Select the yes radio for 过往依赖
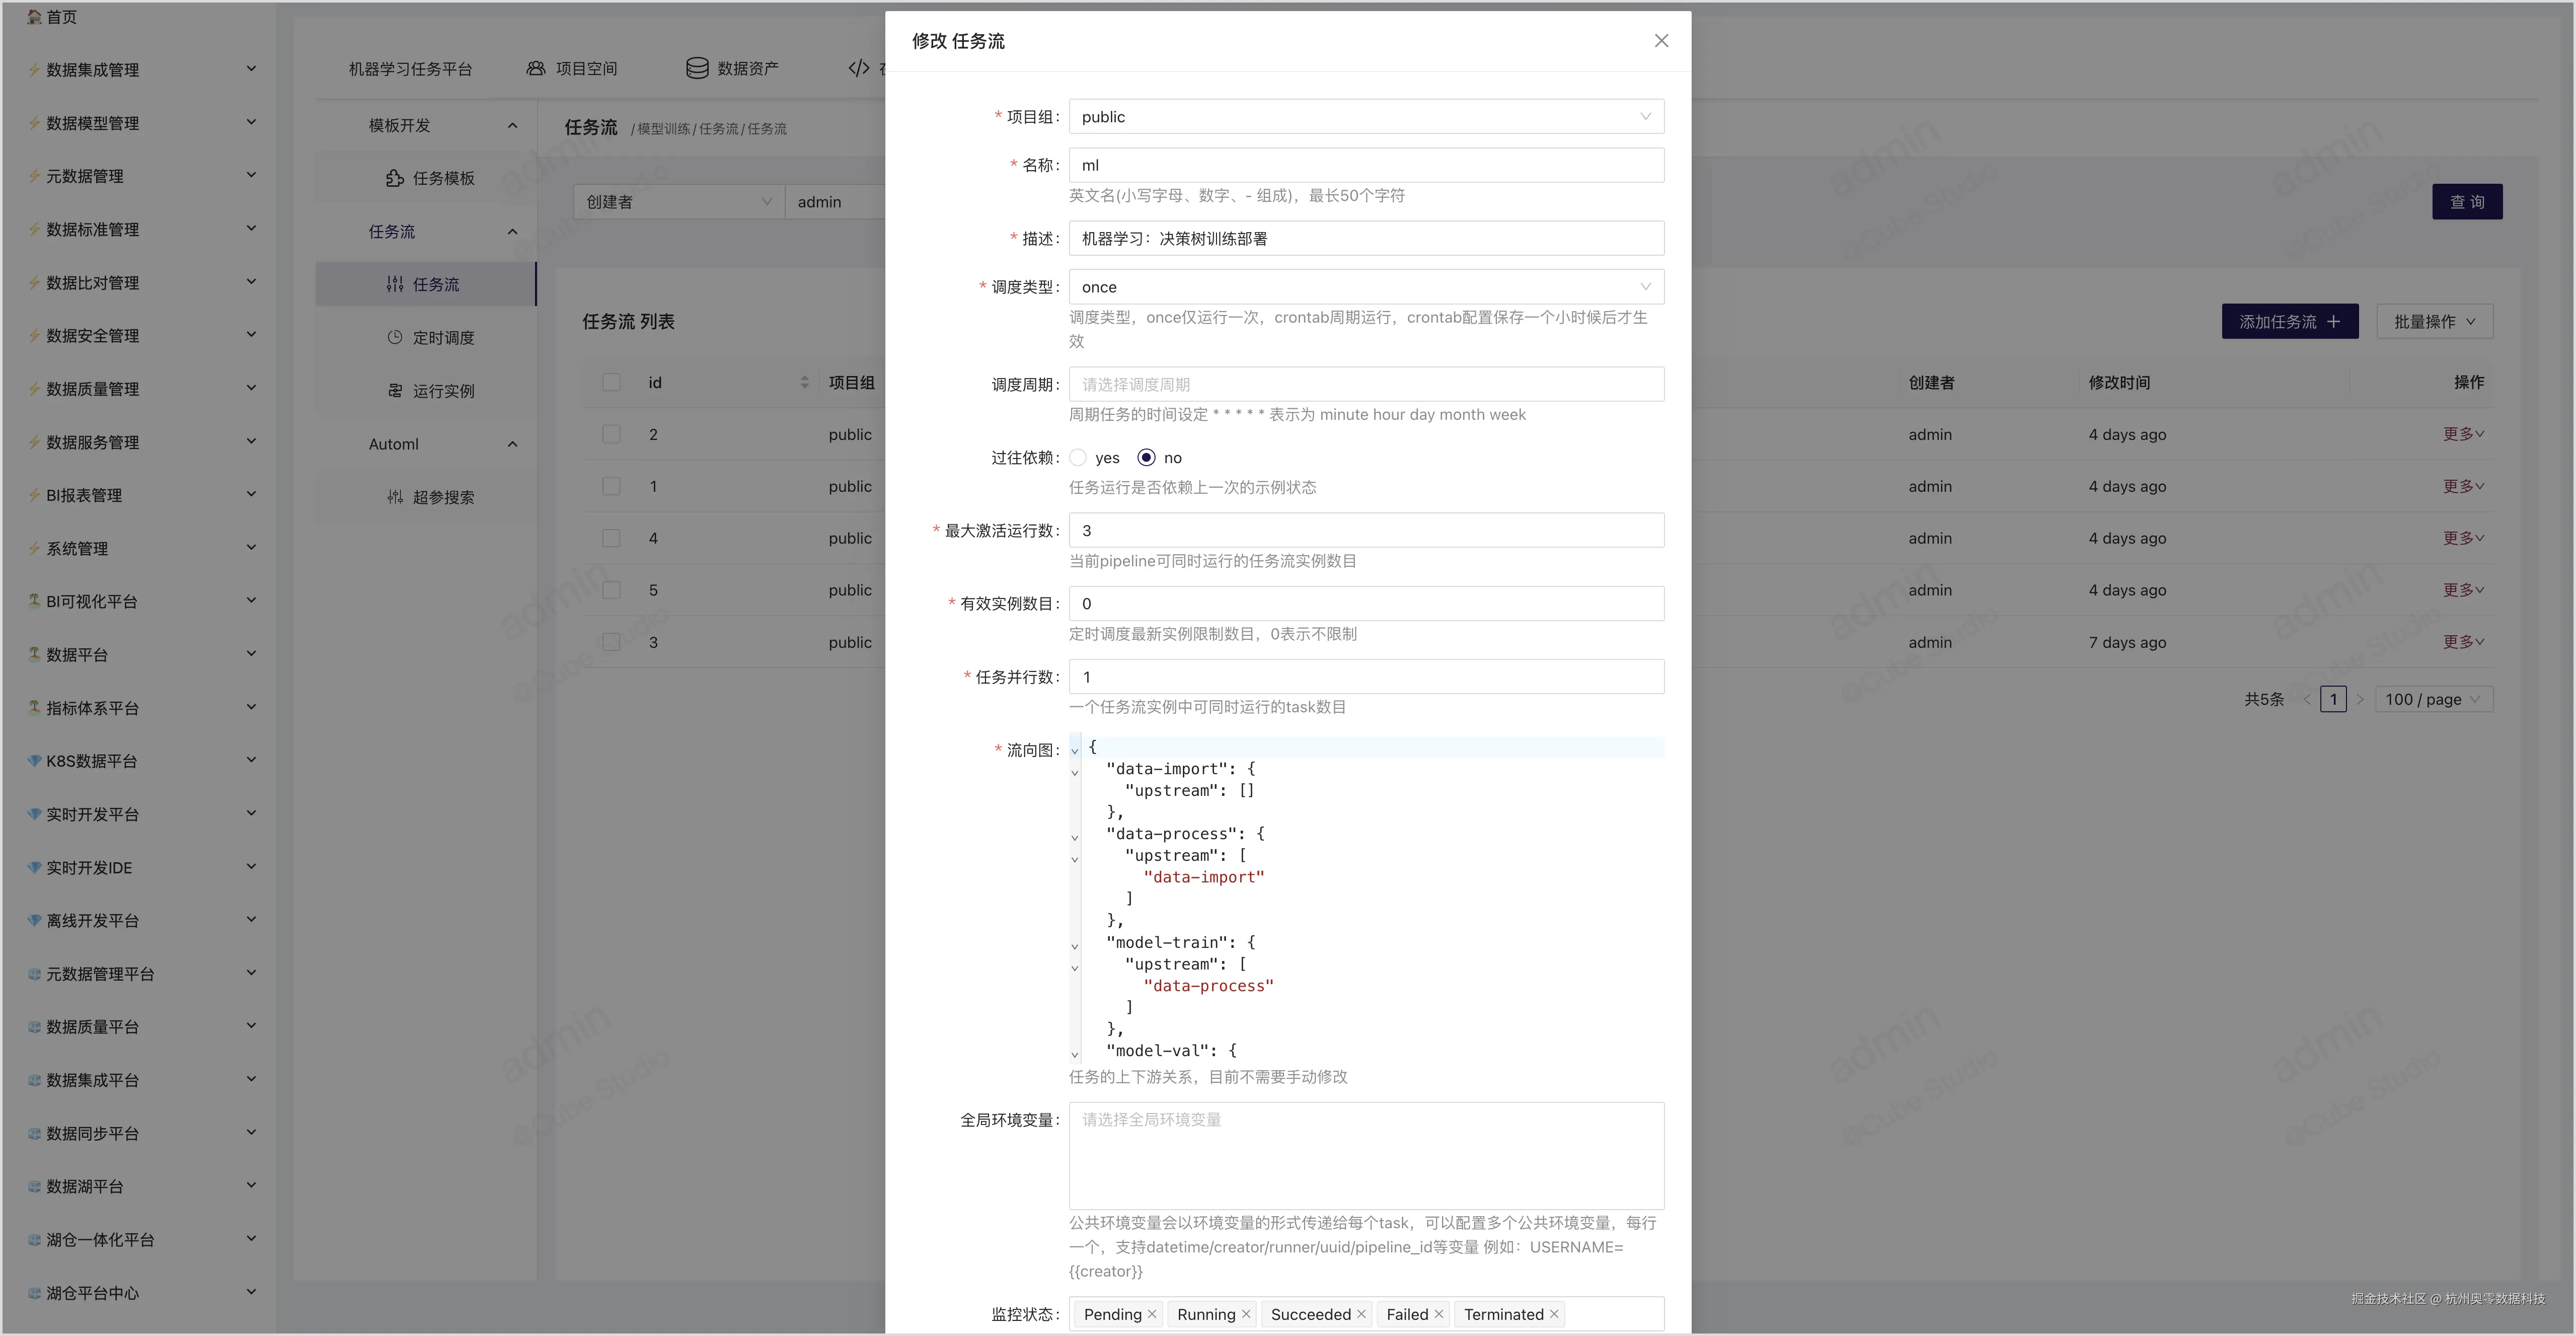2576x1336 pixels. 1078,458
